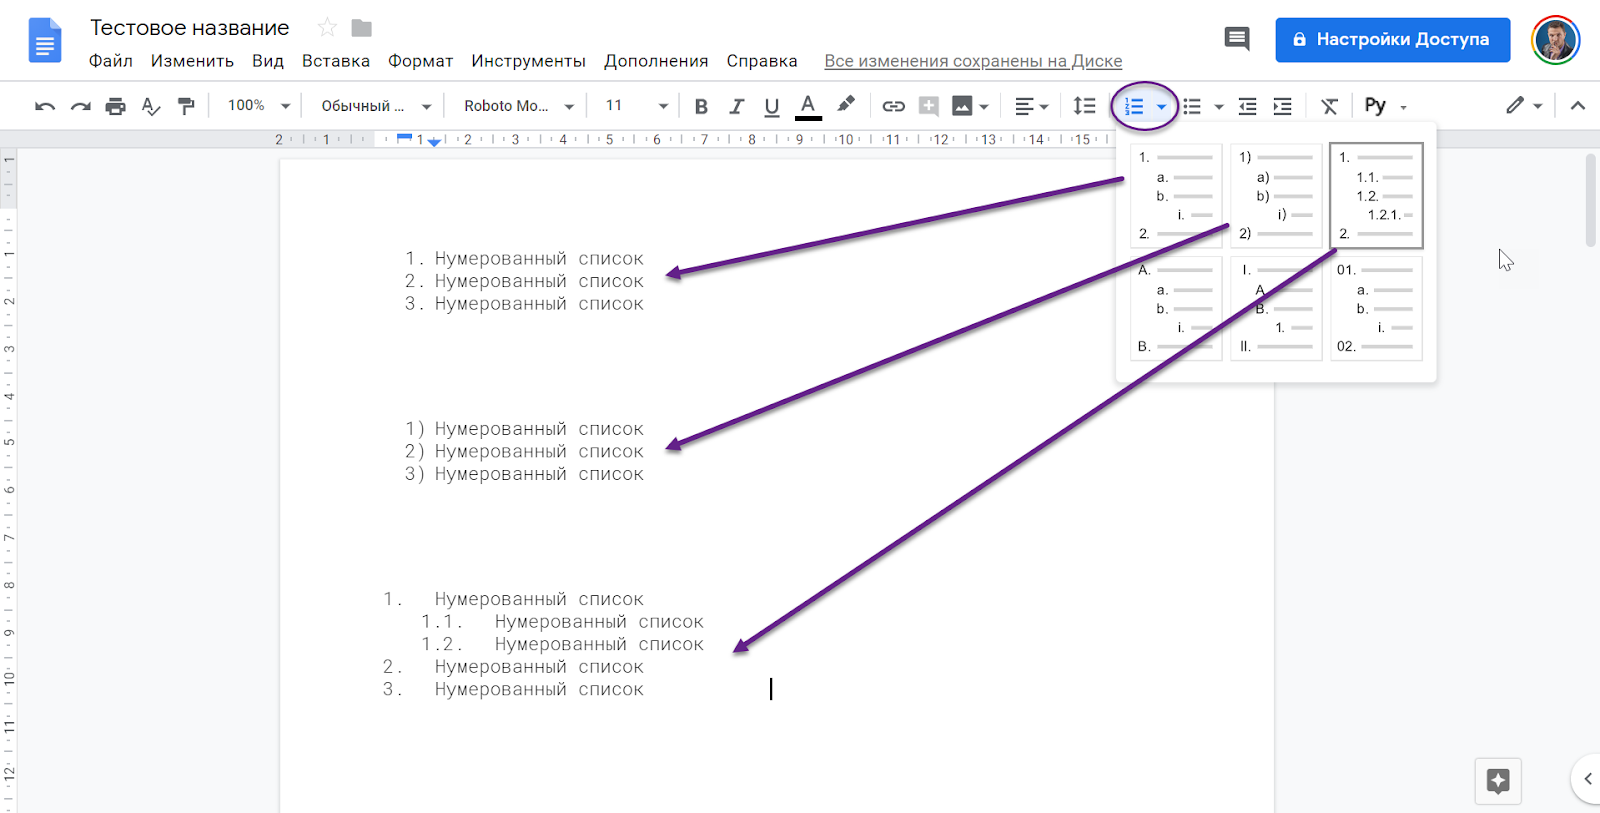Open the Вид menu
Screen dimensions: 1600x813
[x=268, y=61]
